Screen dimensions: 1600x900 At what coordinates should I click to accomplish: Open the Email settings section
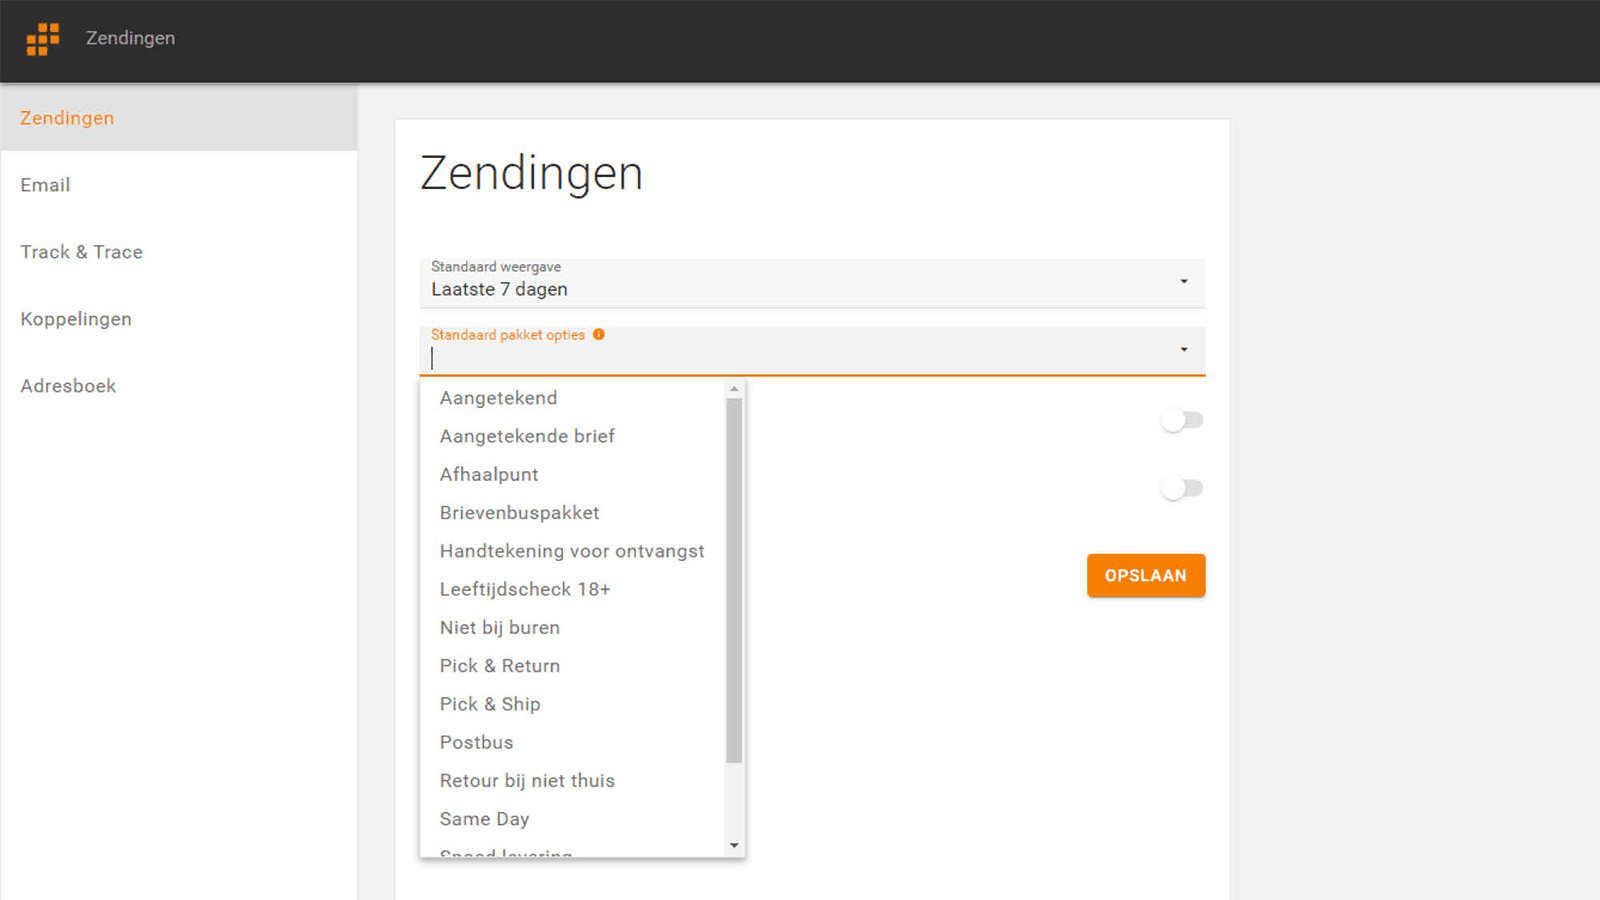click(x=45, y=185)
